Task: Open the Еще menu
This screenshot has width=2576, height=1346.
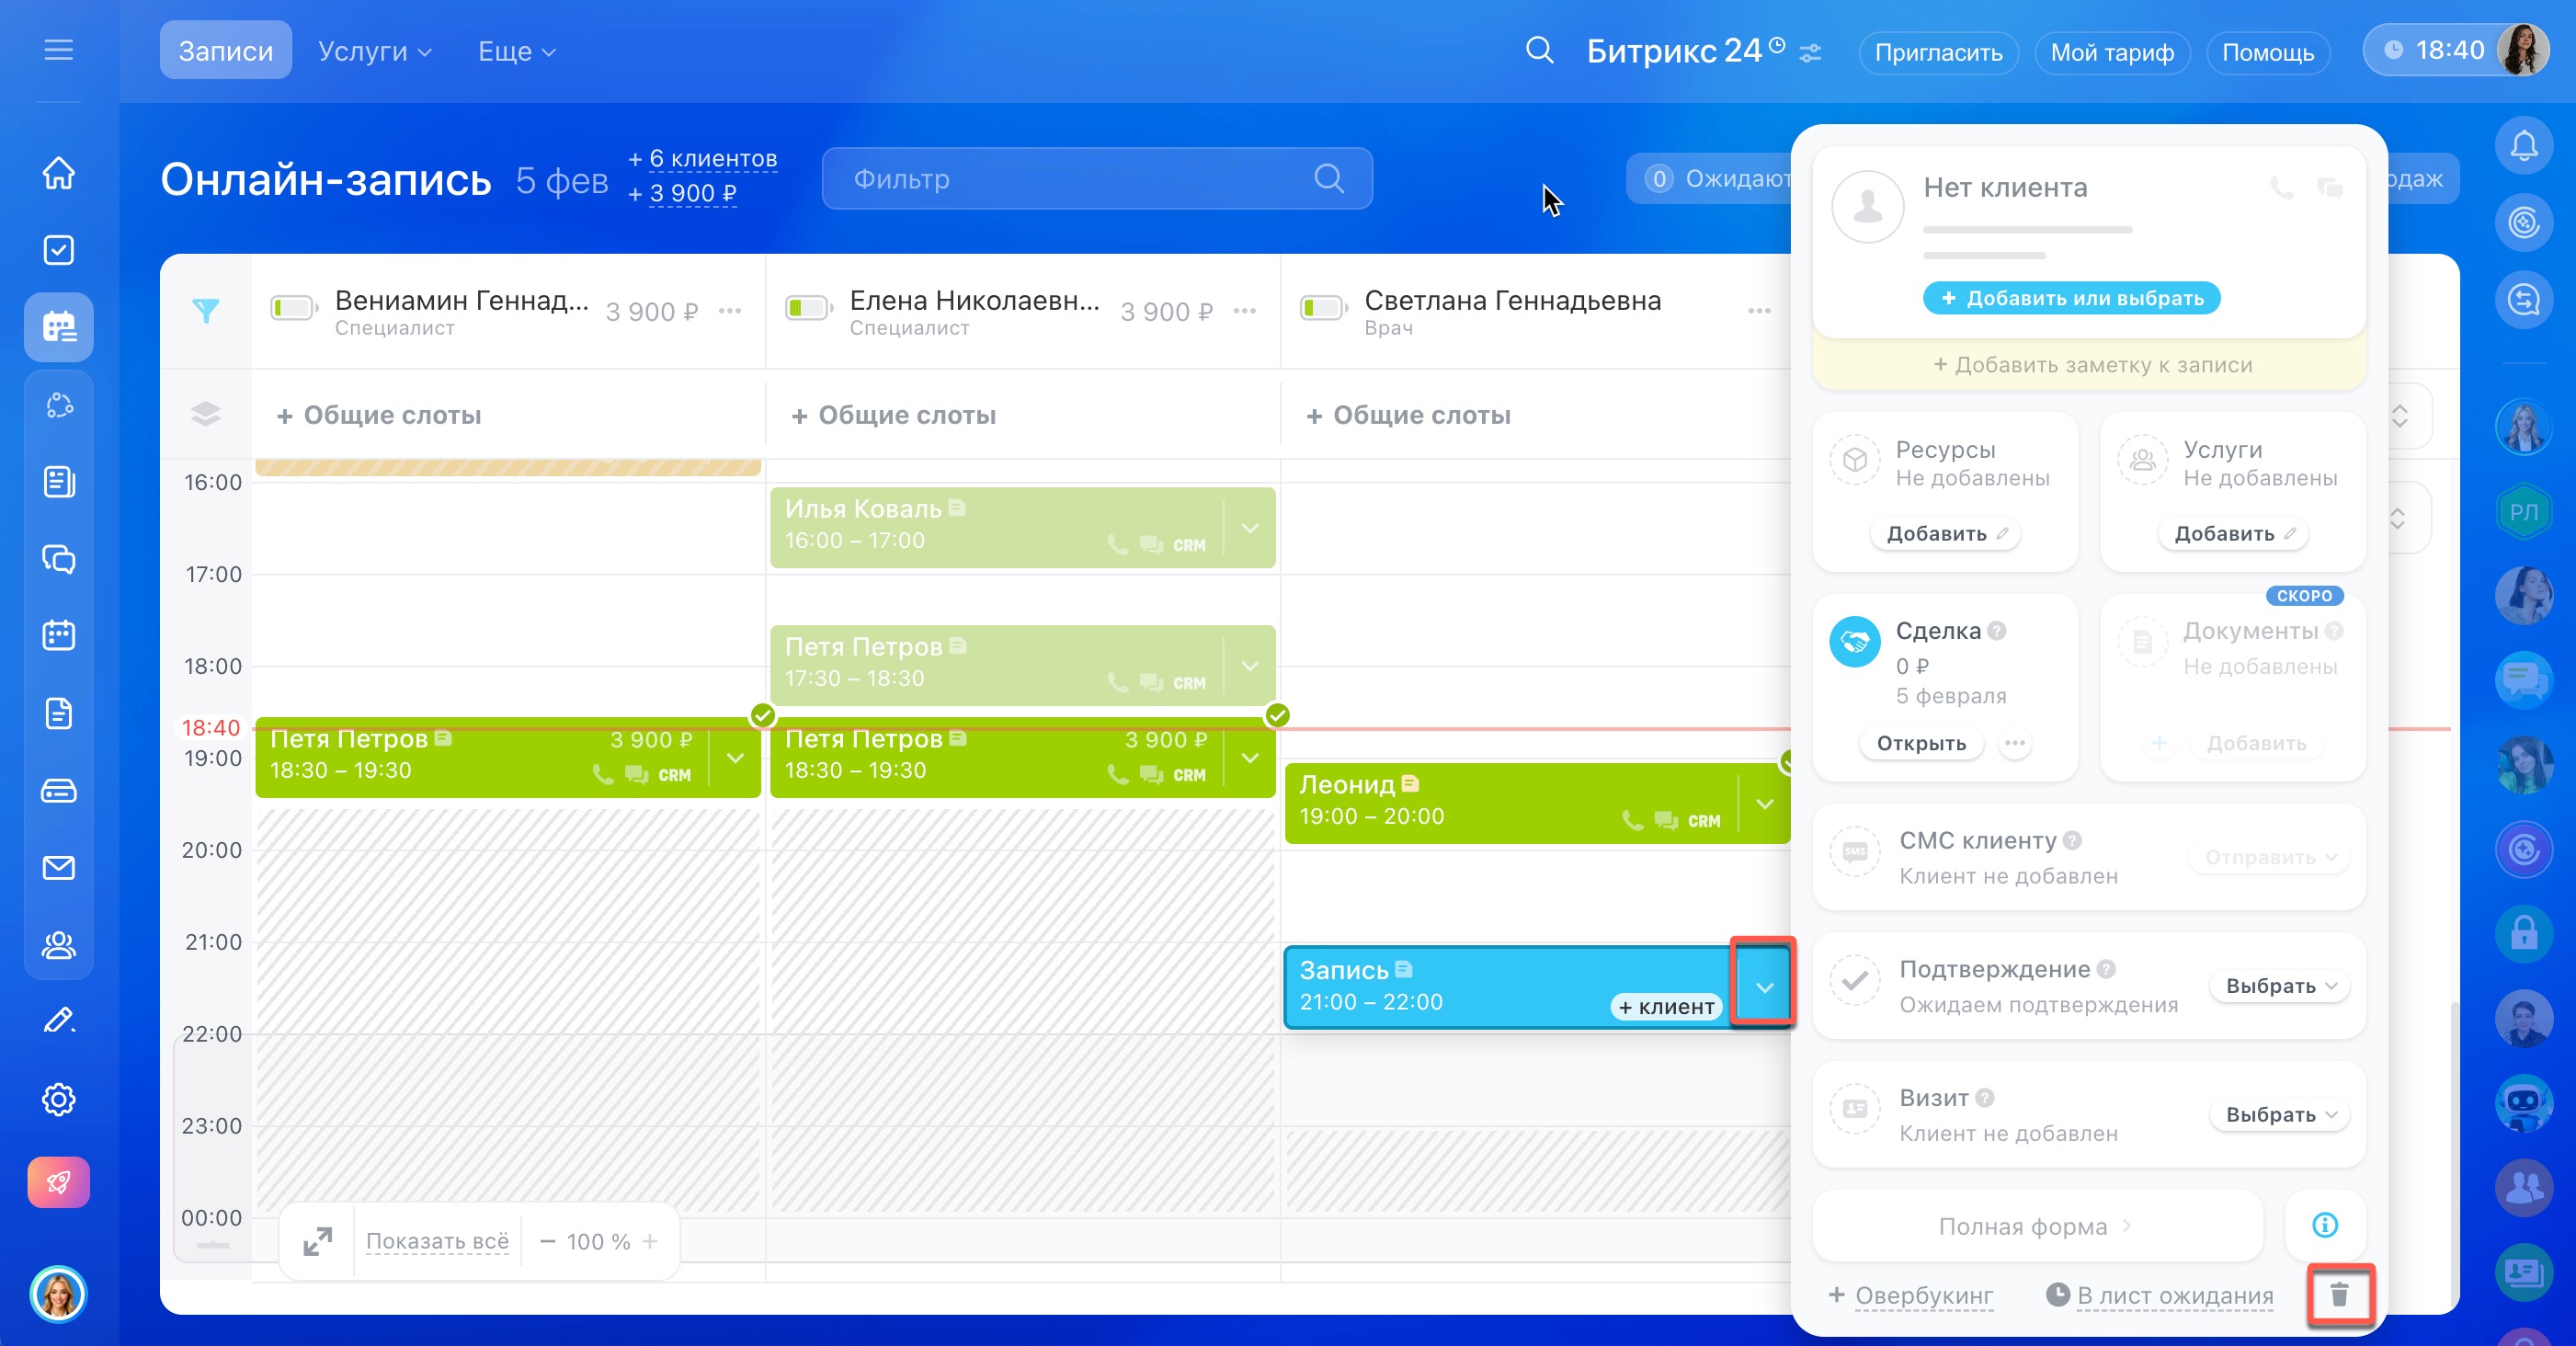Action: point(516,51)
